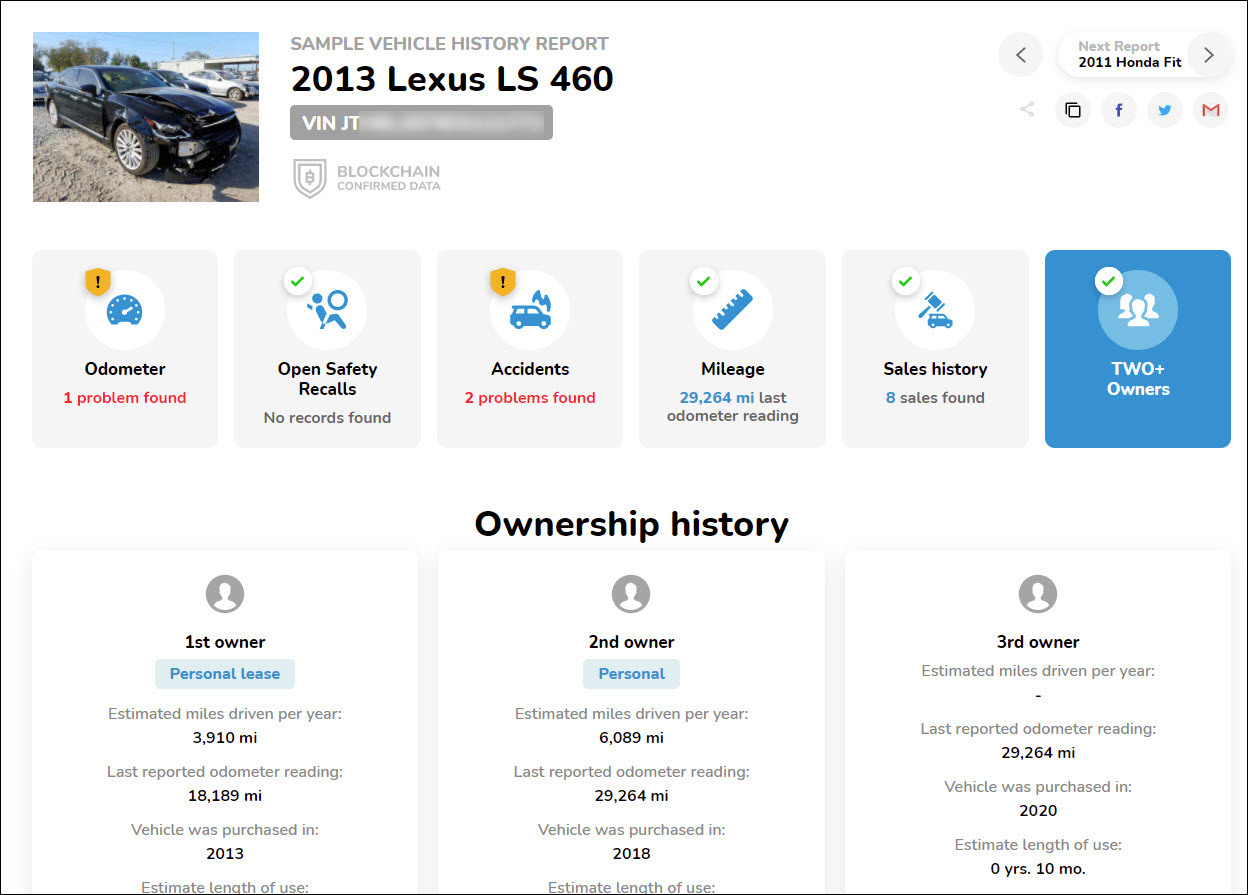Viewport: 1248px width, 895px height.
Task: Click the Ownership history heading
Action: 631,524
